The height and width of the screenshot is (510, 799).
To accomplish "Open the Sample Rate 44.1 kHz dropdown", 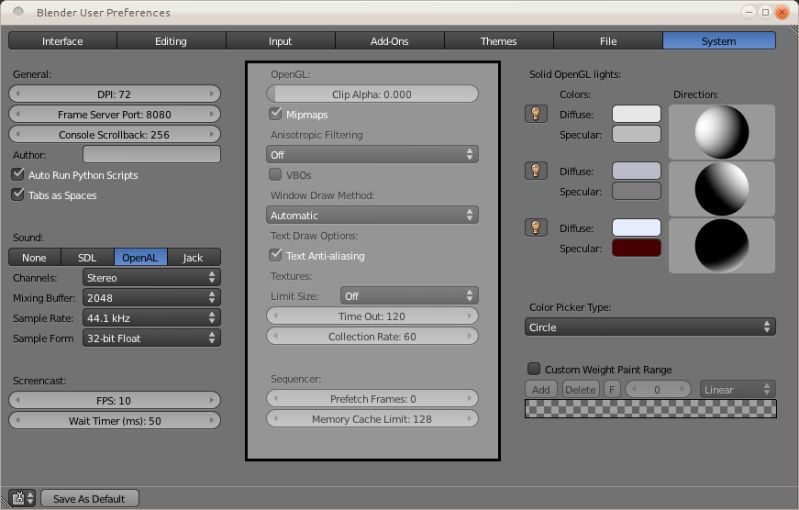I will pos(151,318).
